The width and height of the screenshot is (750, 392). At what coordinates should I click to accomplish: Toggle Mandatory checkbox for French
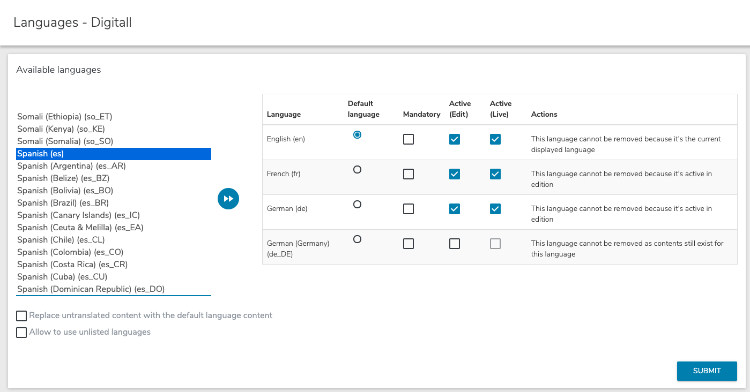click(x=408, y=174)
